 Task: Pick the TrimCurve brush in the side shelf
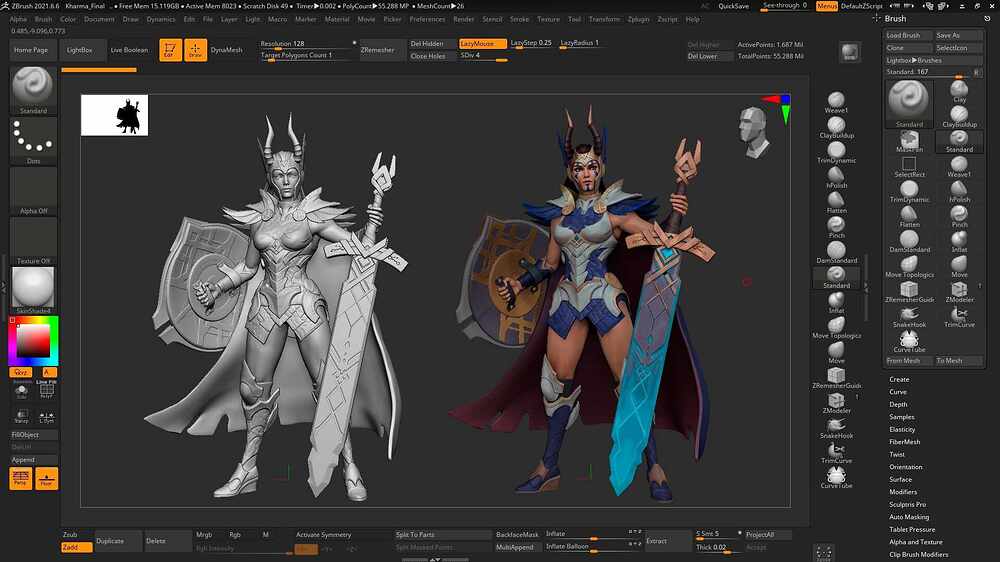[x=836, y=452]
